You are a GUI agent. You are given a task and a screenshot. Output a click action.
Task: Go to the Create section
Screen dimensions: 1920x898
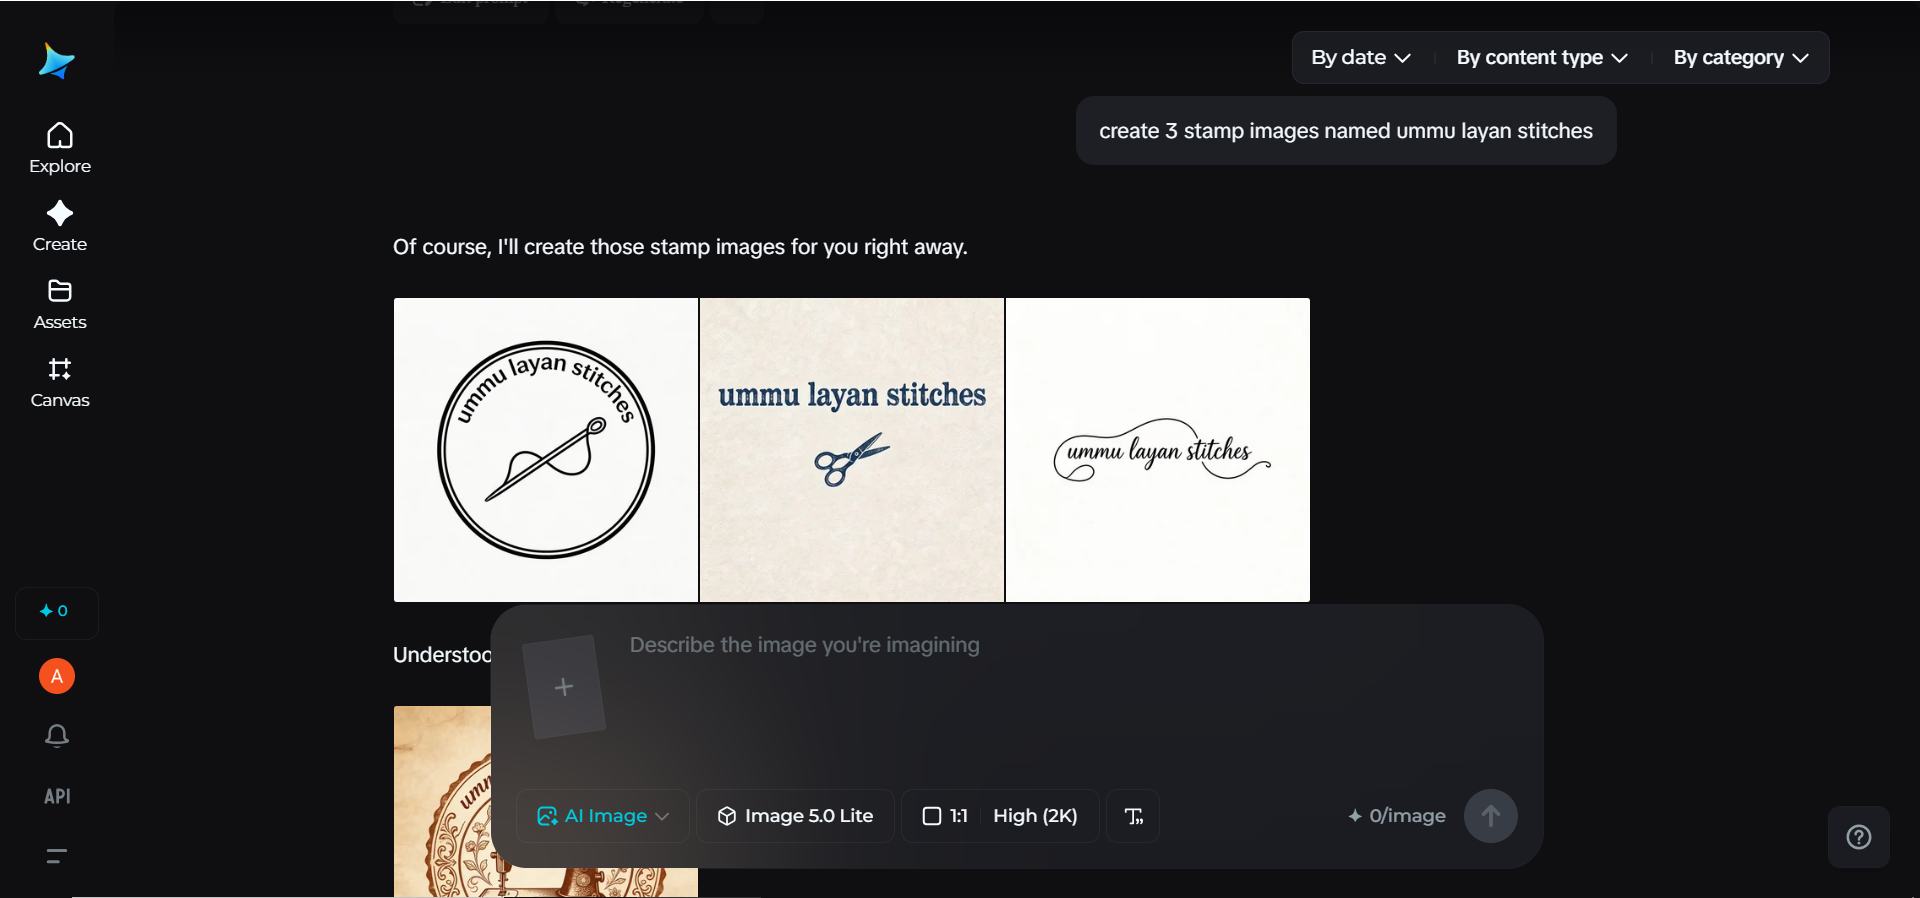click(60, 227)
